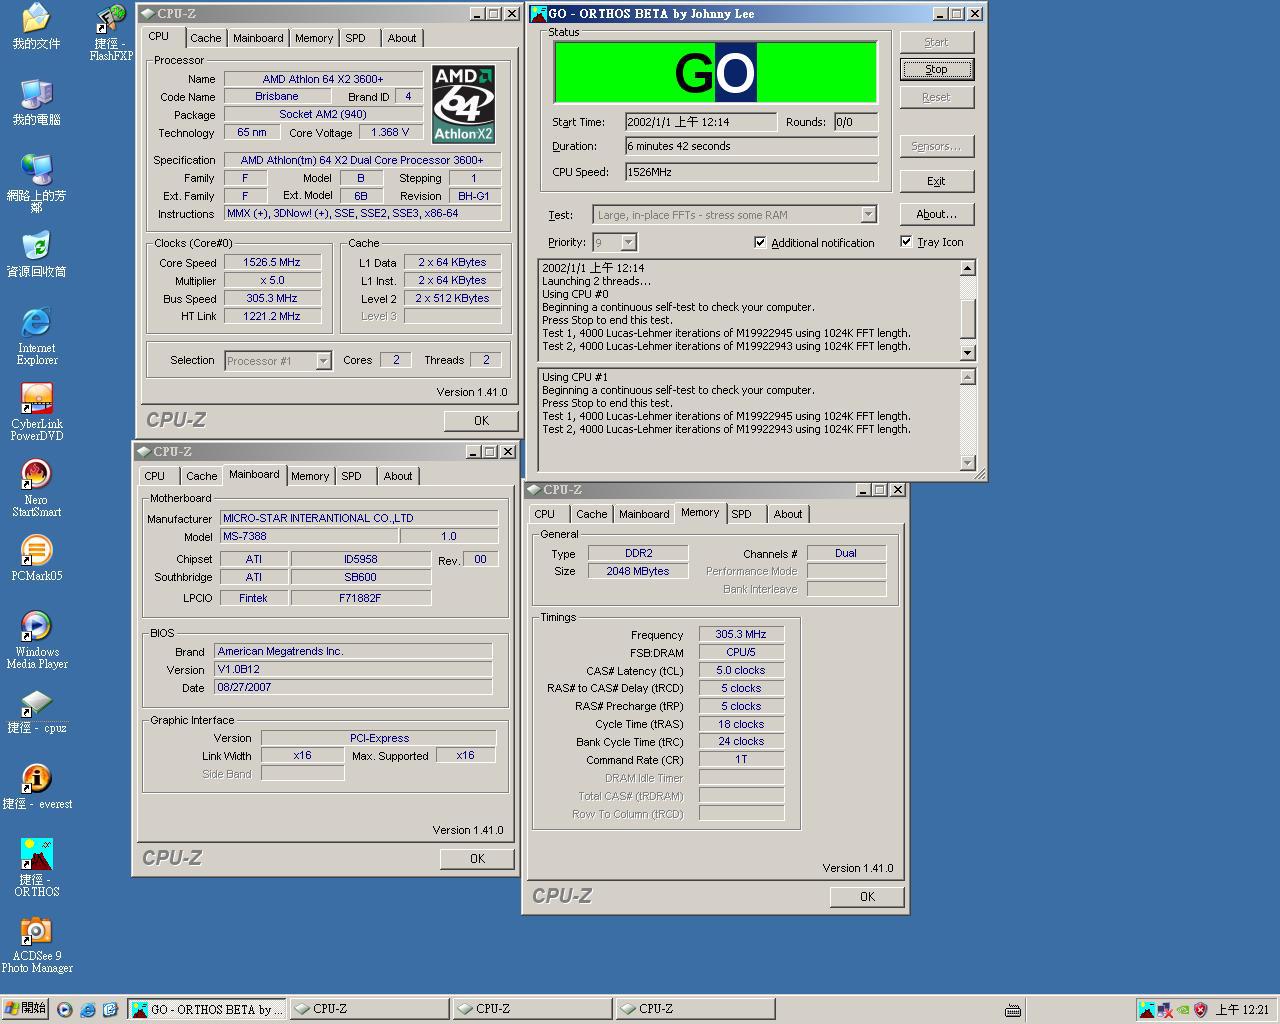
Task: Click the memory Size value 2048 MBytes
Action: (637, 571)
